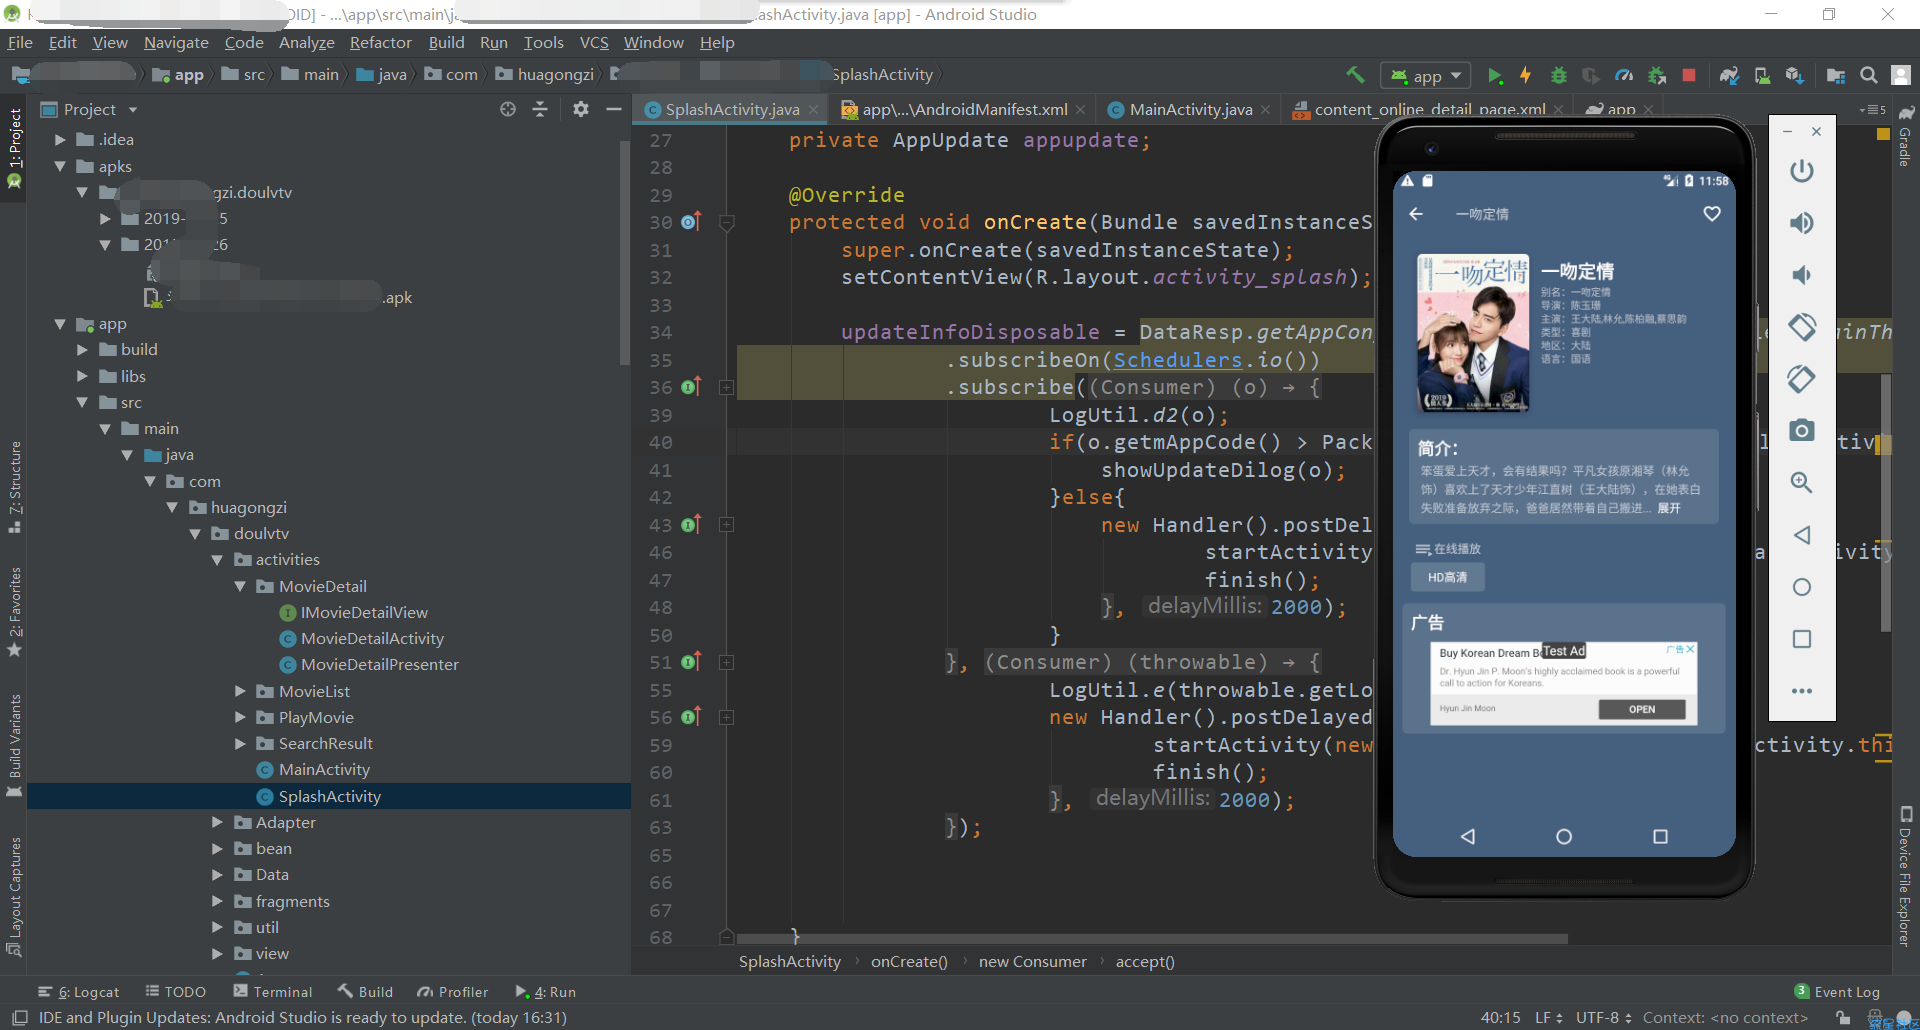Open the Refactor menu

[380, 43]
